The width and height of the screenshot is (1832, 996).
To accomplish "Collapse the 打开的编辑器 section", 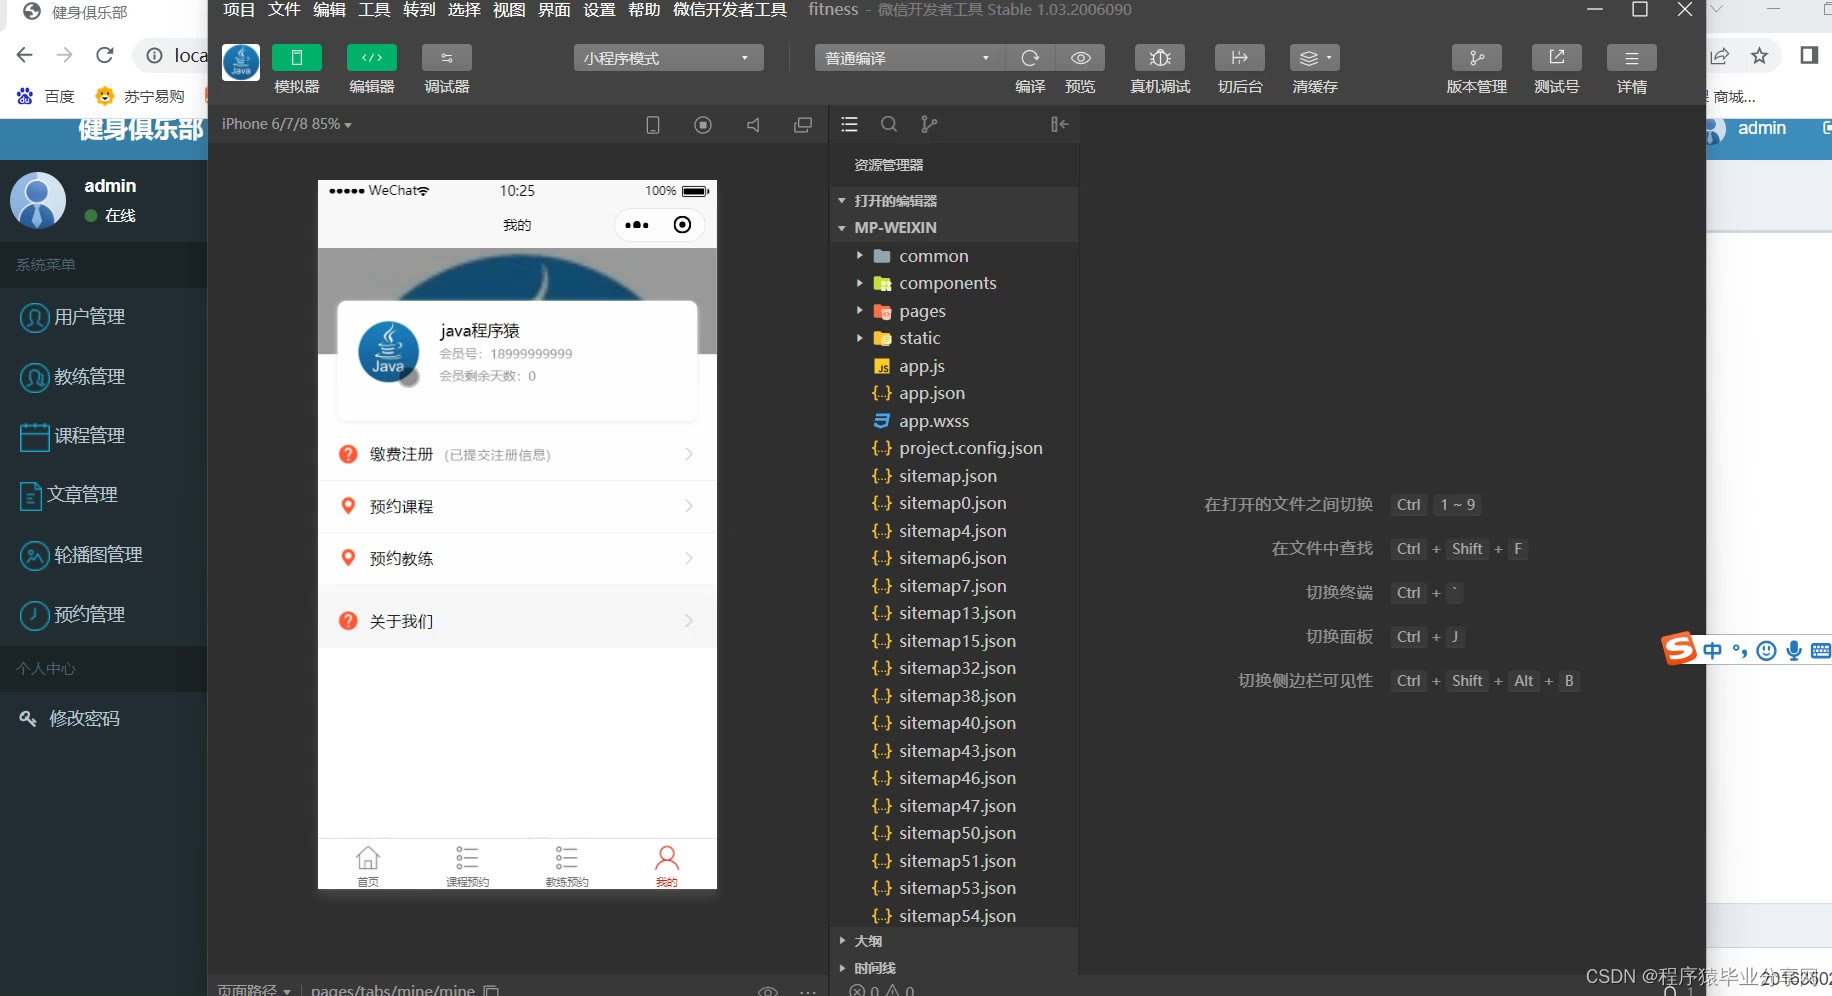I will (x=954, y=201).
